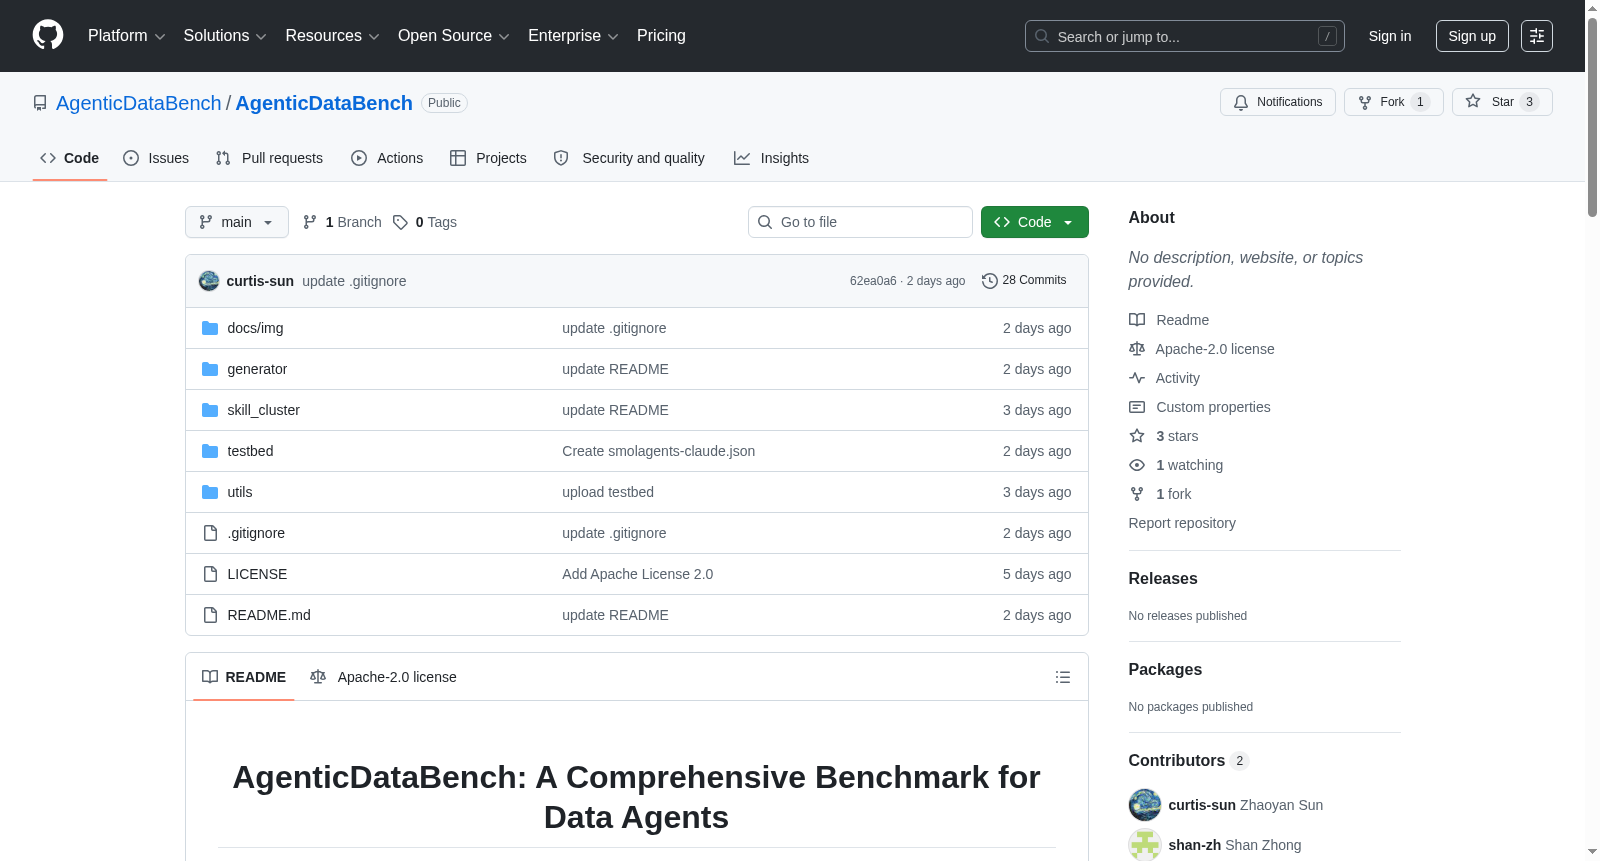Click the .gitignore file icon

pos(210,533)
